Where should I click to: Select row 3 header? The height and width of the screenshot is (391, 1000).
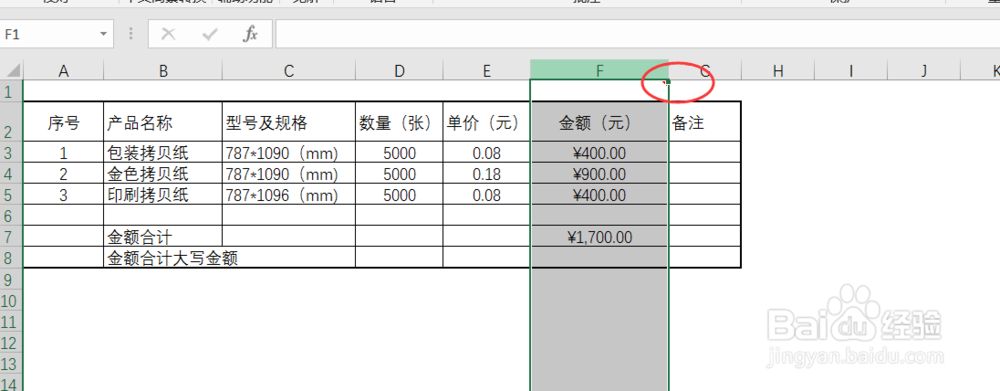(11, 152)
